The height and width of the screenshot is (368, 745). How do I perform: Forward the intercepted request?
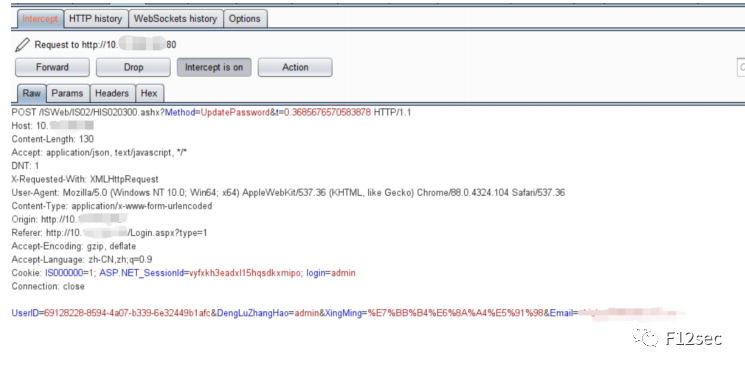tap(52, 67)
